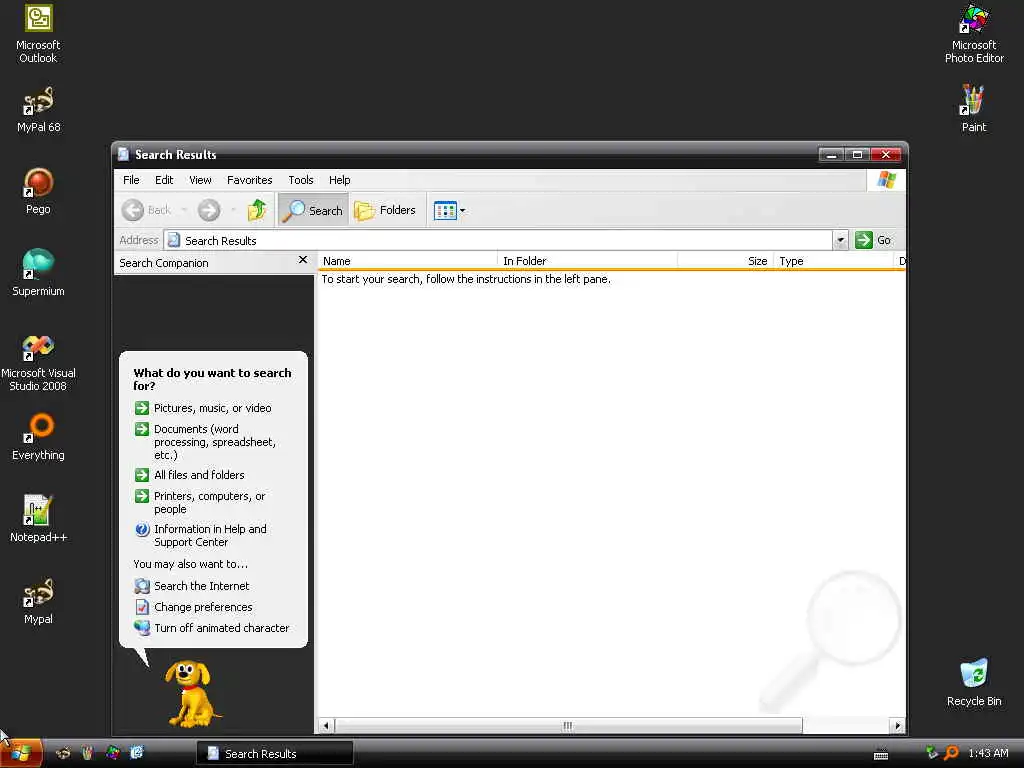Screen dimensions: 1024x768
Task: Launch Paint from quick launch
Action: click(88, 753)
